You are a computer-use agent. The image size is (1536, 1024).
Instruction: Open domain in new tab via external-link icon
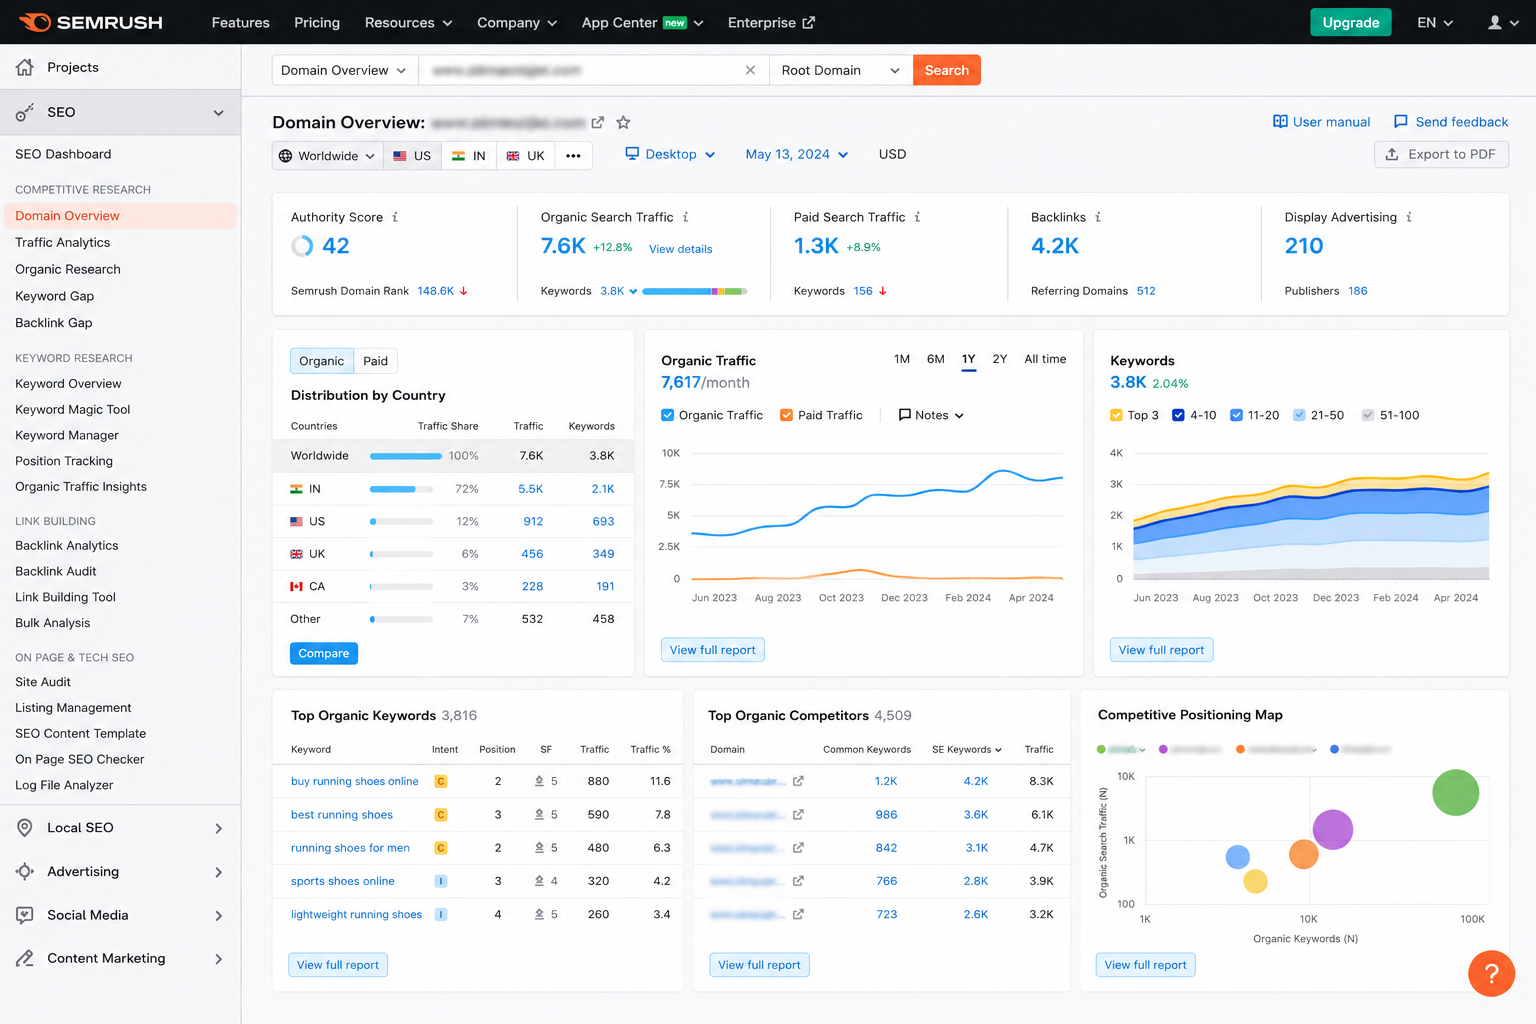598,122
